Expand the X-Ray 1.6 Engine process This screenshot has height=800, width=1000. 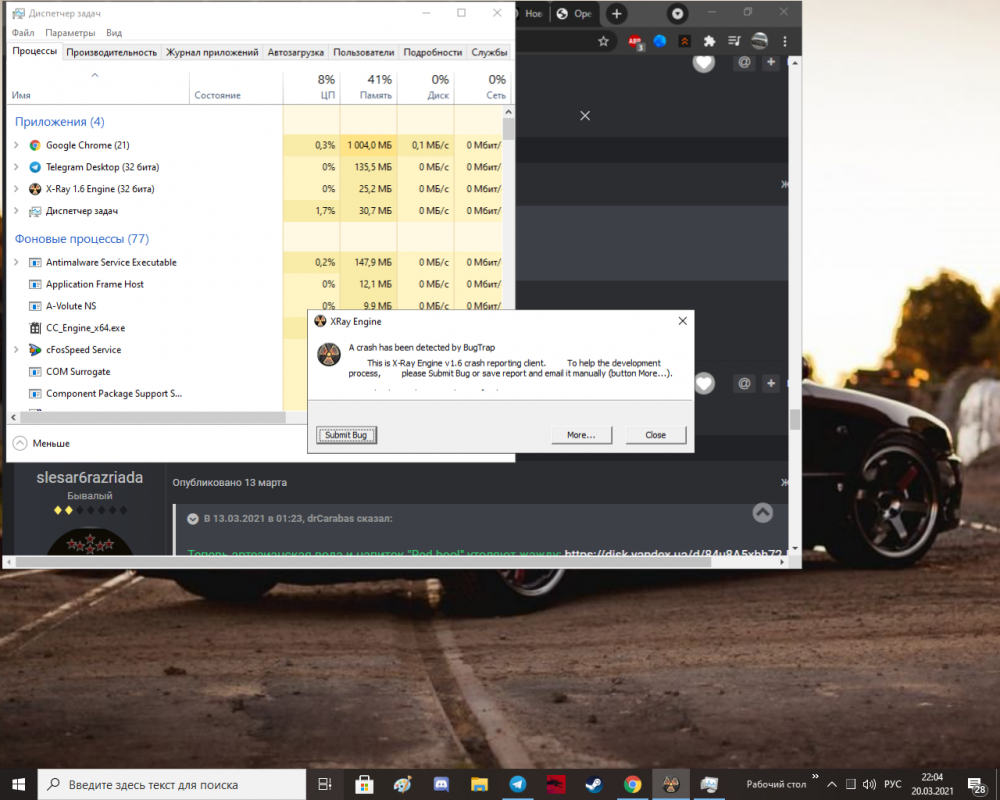coord(16,189)
